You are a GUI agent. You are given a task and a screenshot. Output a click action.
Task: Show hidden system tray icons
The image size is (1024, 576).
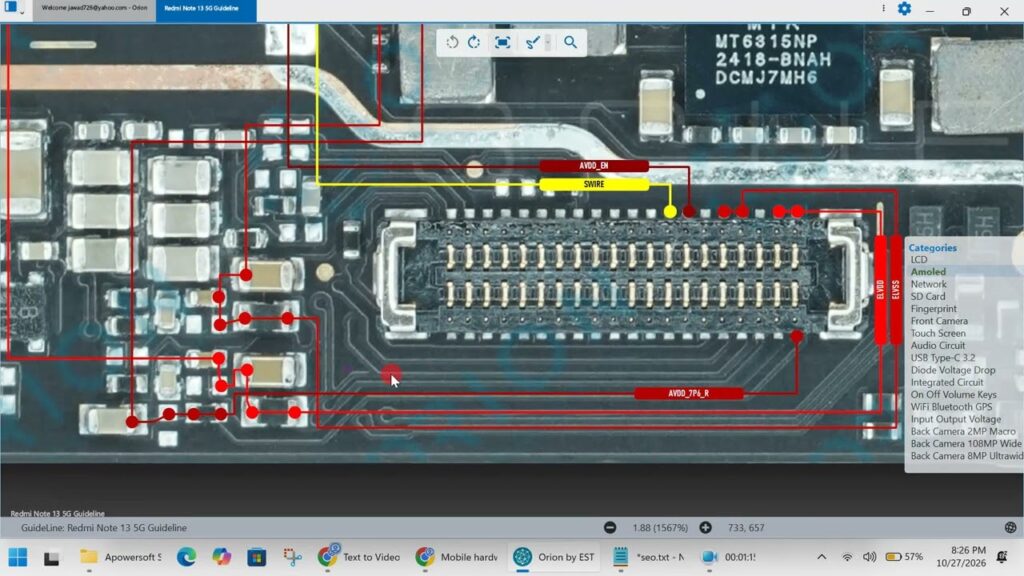[822, 557]
